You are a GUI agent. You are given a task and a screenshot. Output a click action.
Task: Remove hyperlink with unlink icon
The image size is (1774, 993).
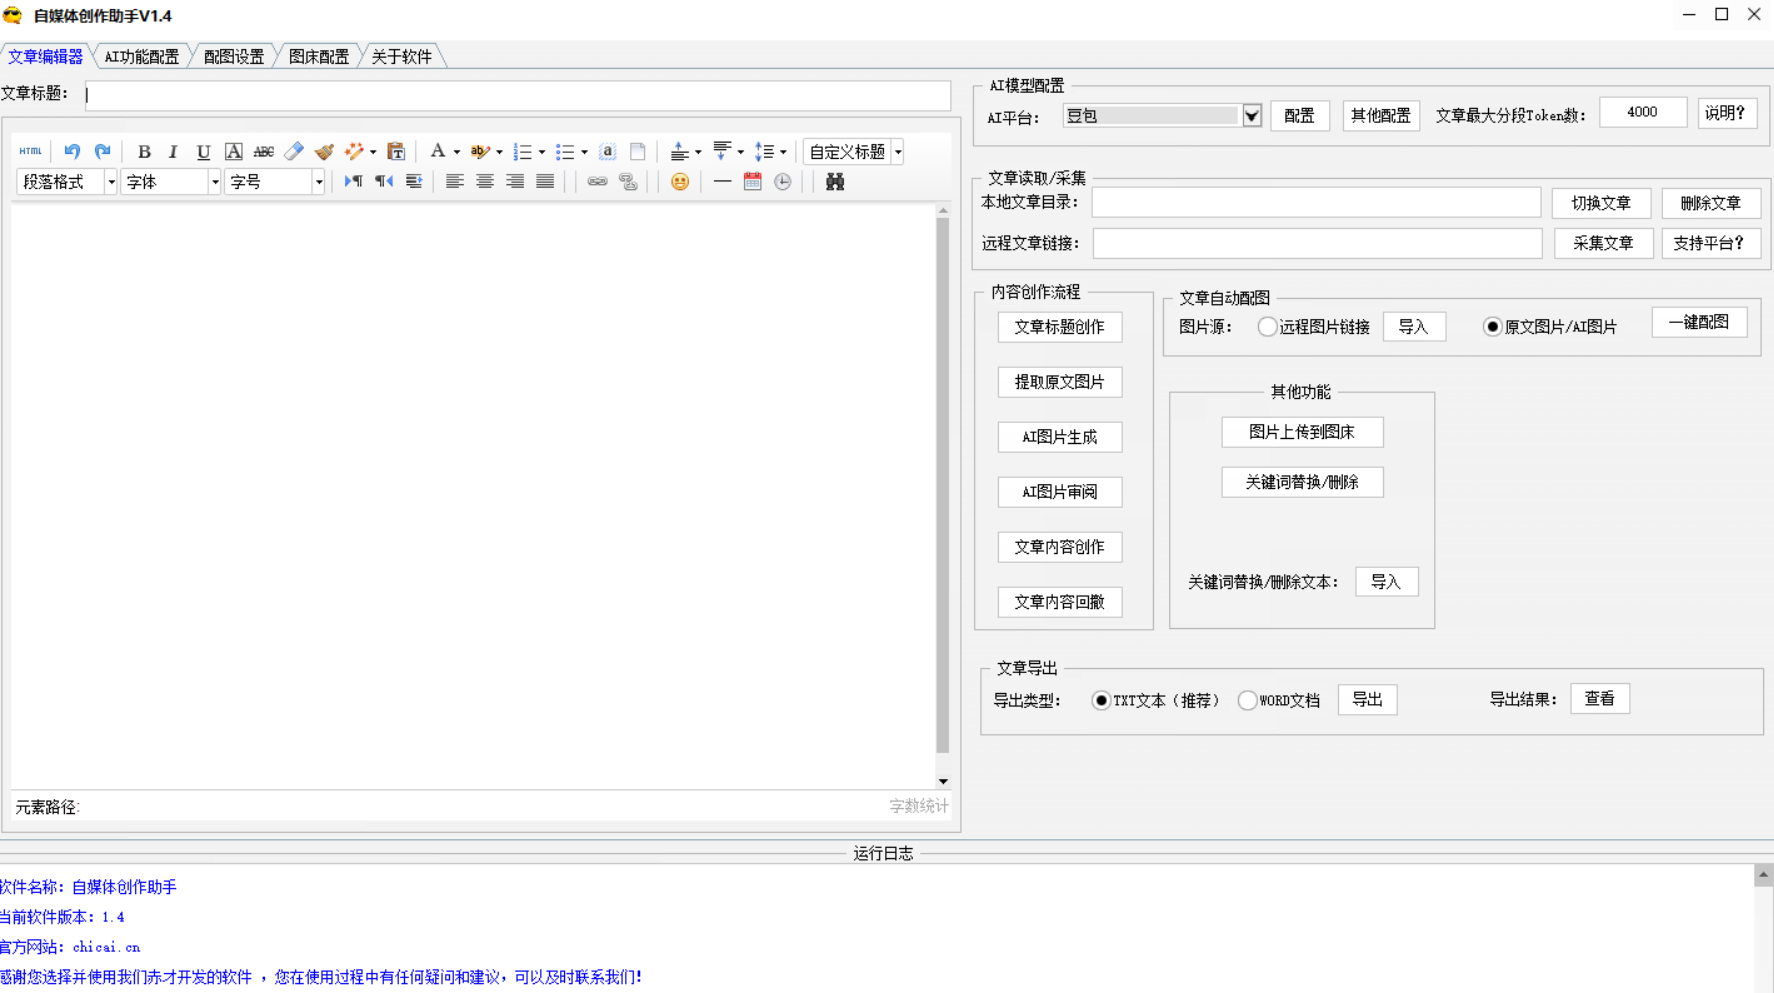627,181
